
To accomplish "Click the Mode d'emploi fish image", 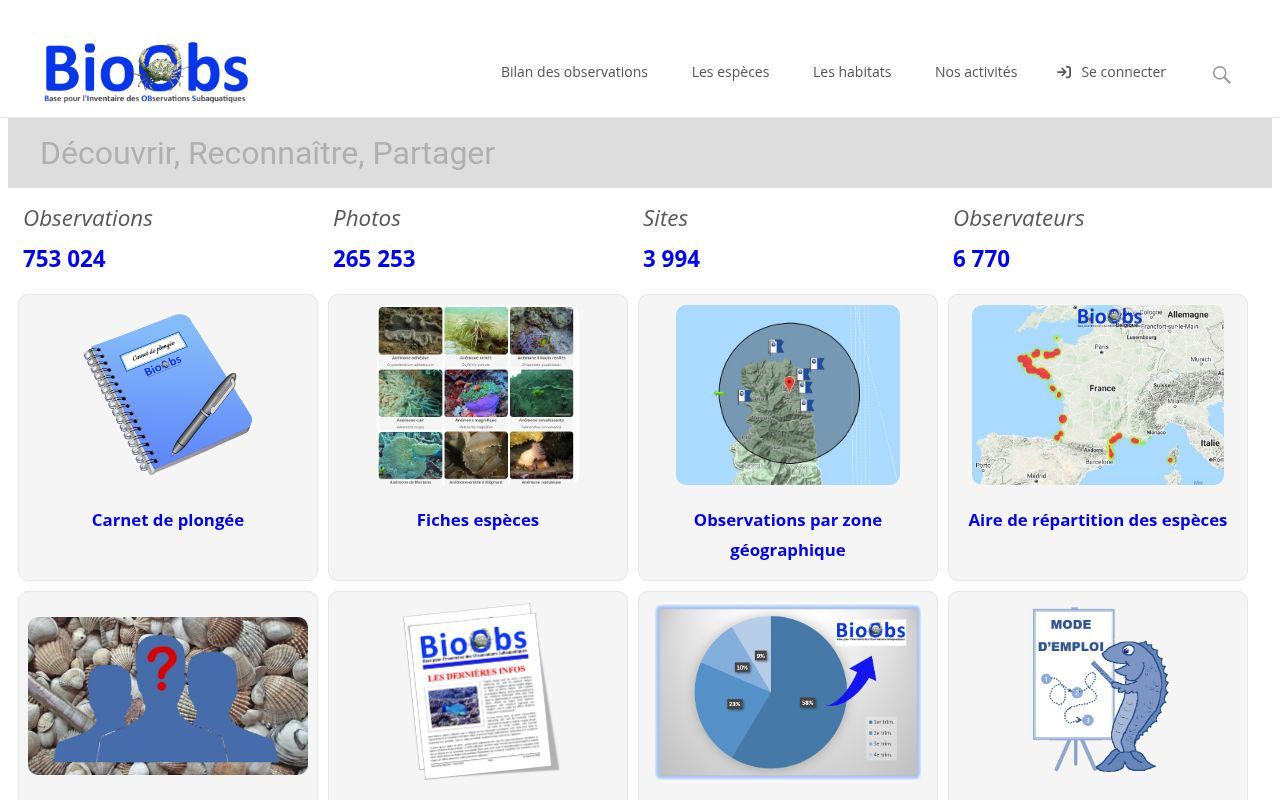I will 1099,690.
